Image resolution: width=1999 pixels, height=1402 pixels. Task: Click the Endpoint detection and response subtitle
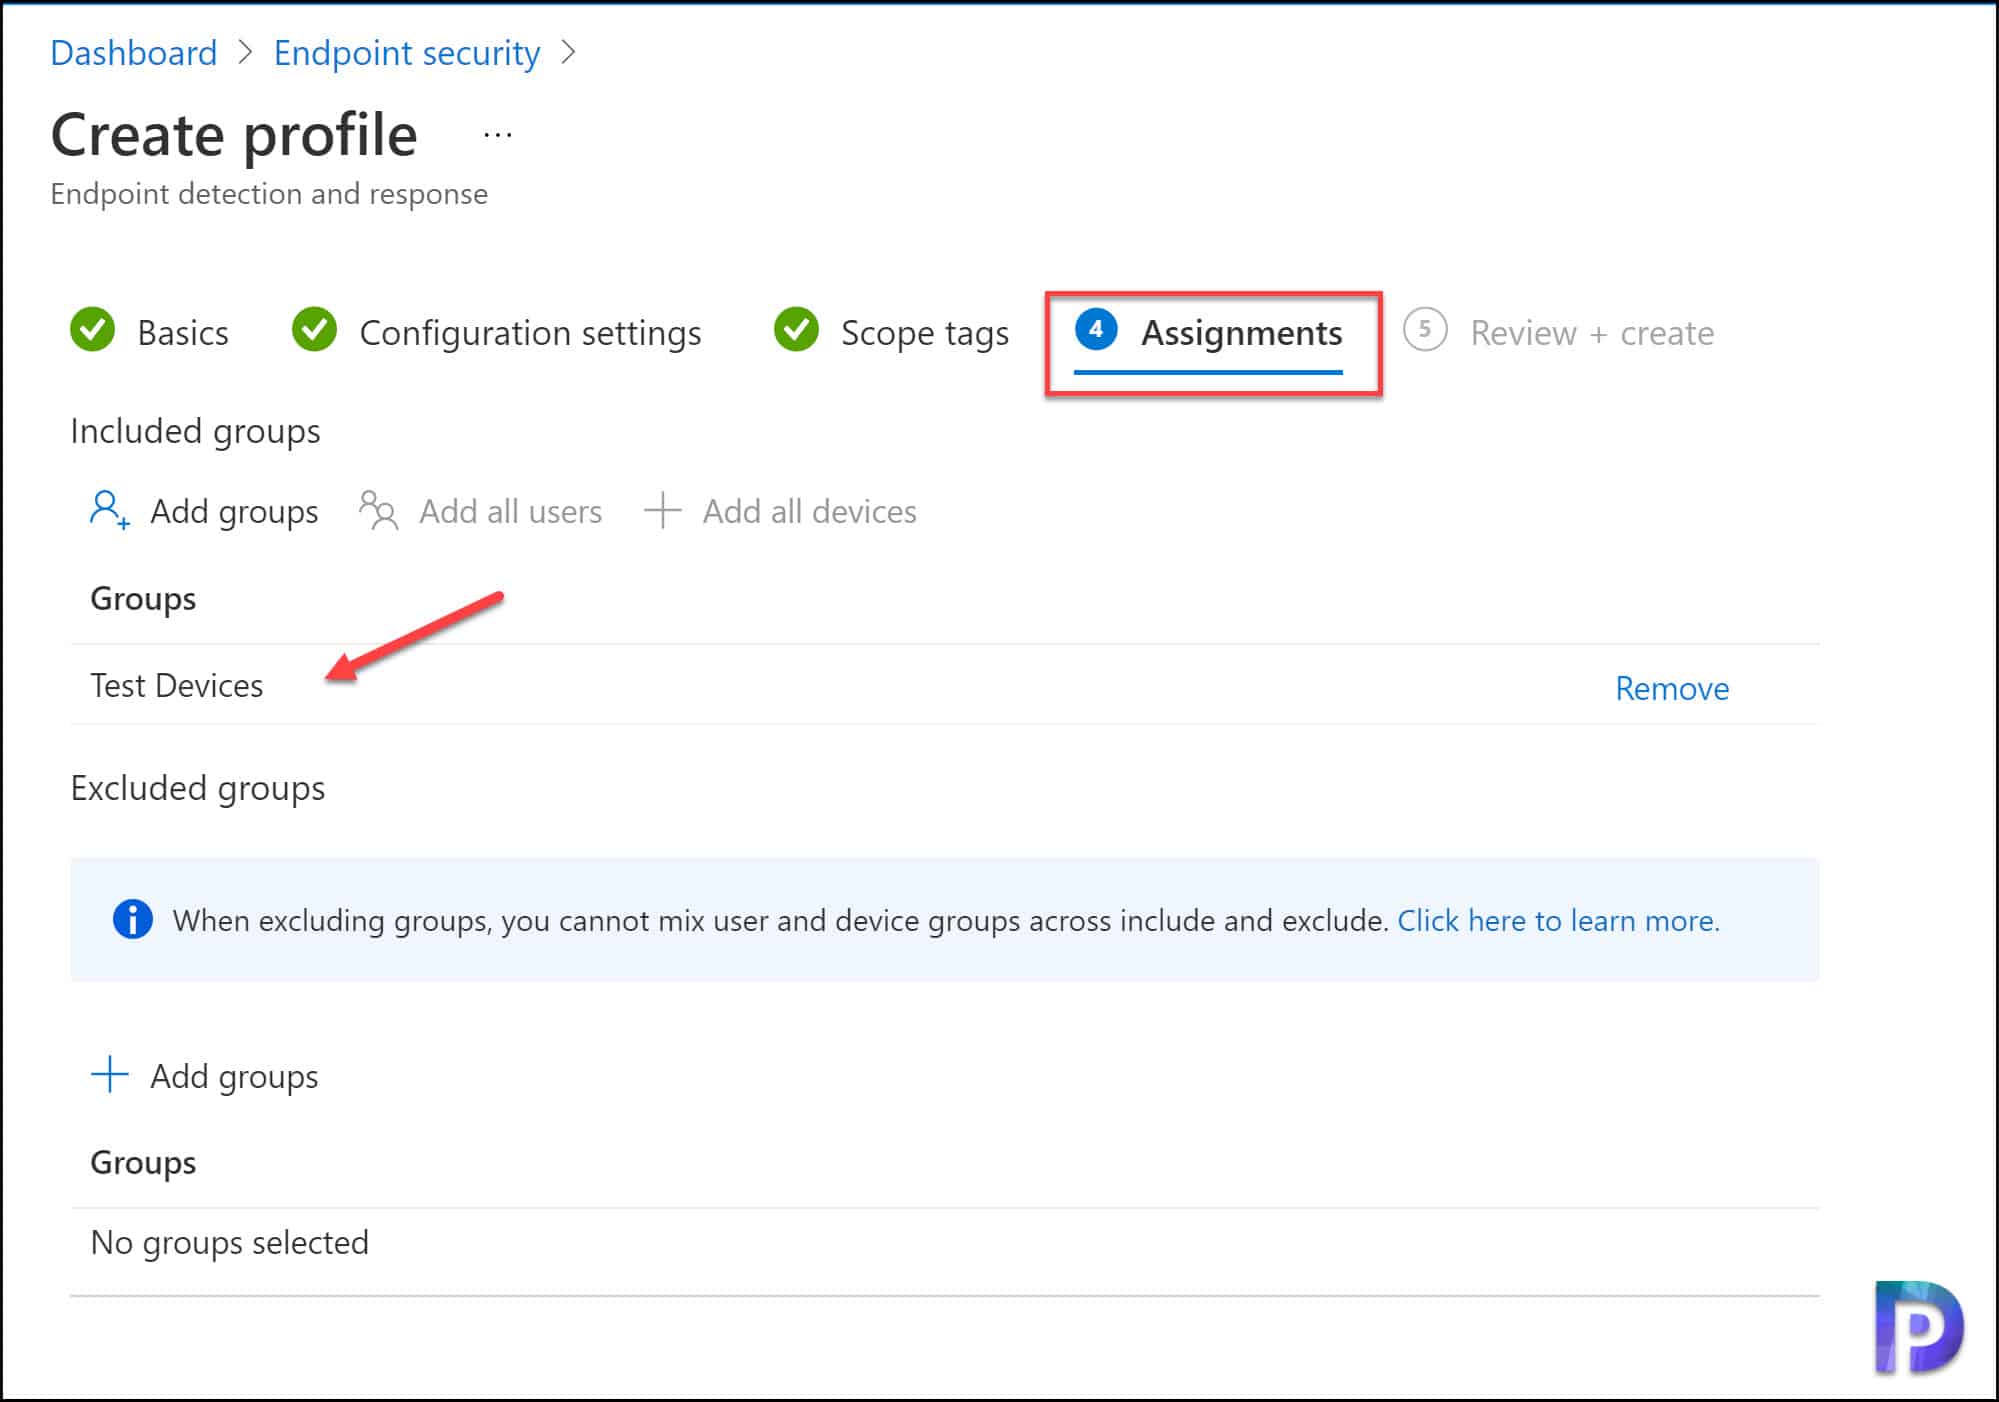point(269,193)
